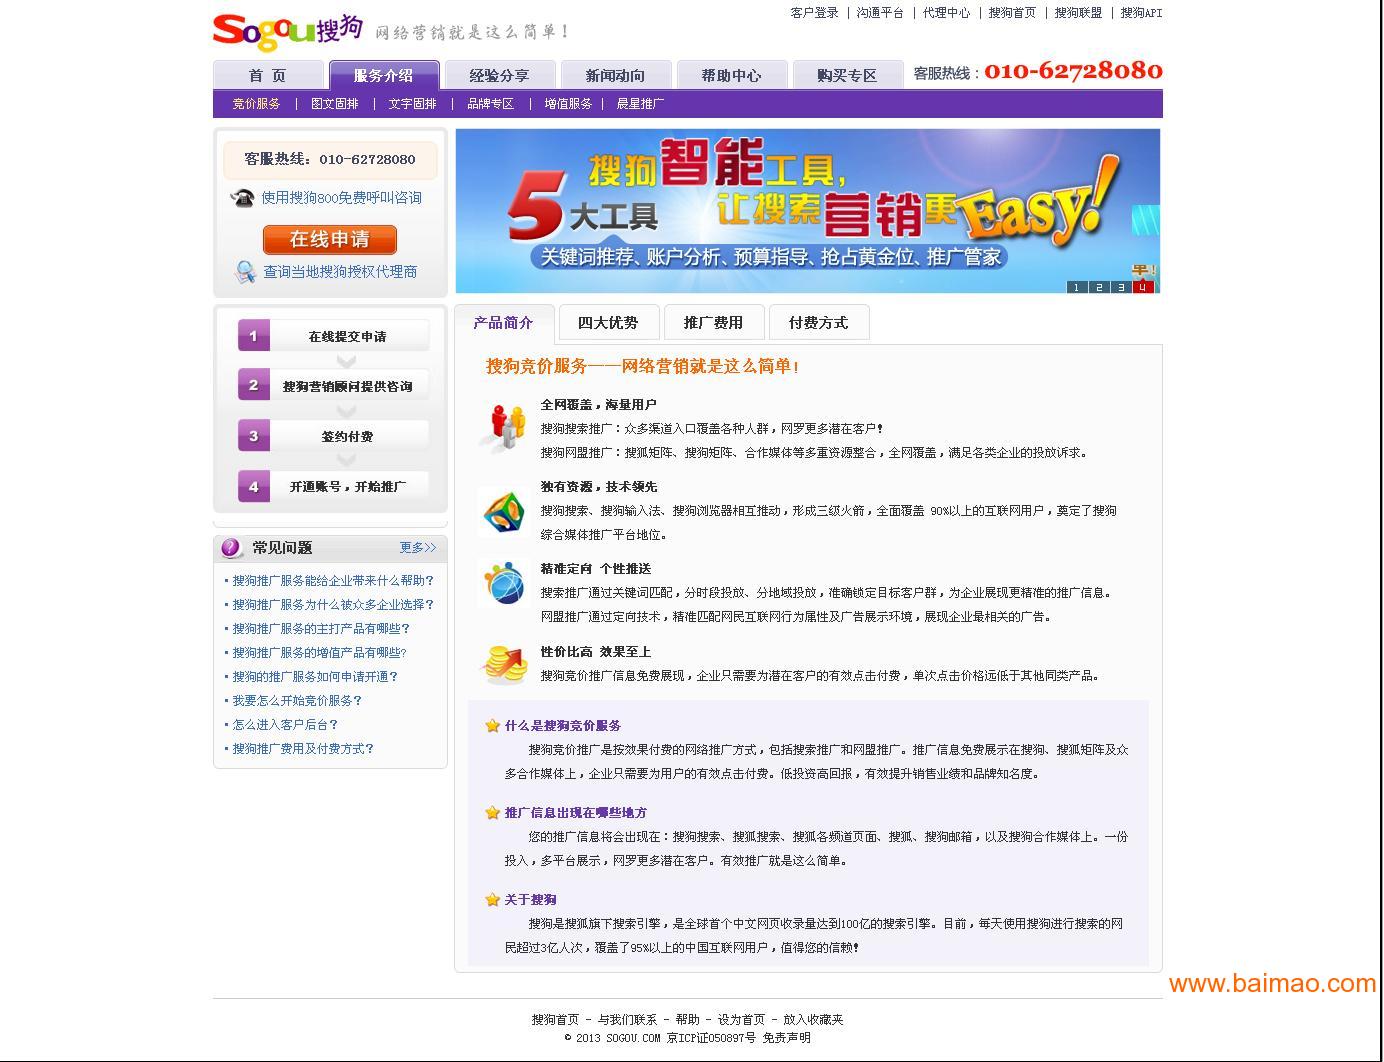The width and height of the screenshot is (1384, 1062).
Task: Open FAQ 搜狗的推广服务如何申请开通?
Action: point(315,677)
